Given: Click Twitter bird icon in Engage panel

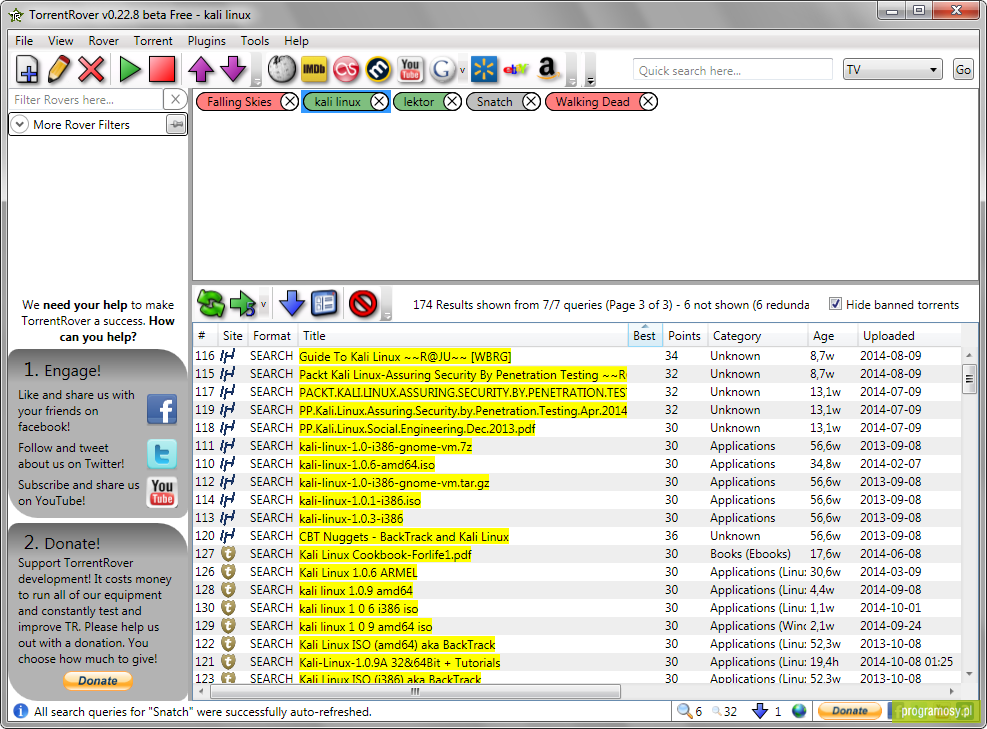Looking at the screenshot, I should pos(162,454).
